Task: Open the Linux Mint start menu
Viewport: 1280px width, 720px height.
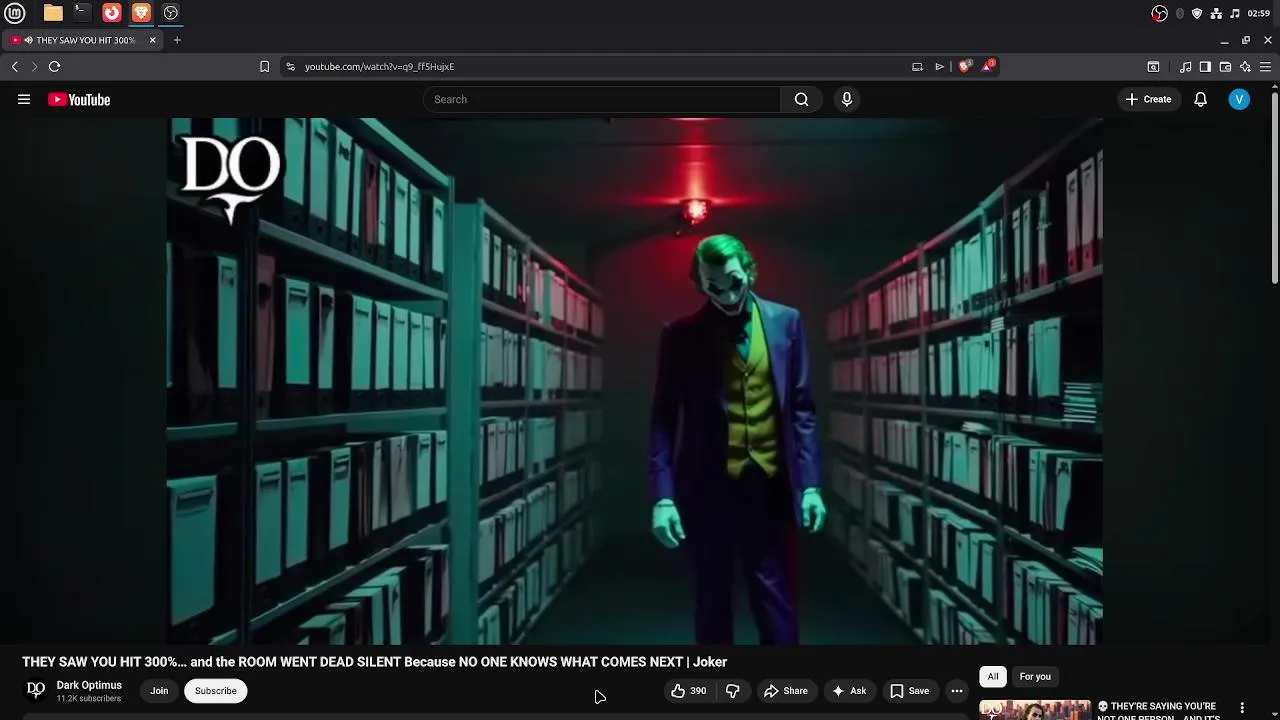Action: (17, 13)
